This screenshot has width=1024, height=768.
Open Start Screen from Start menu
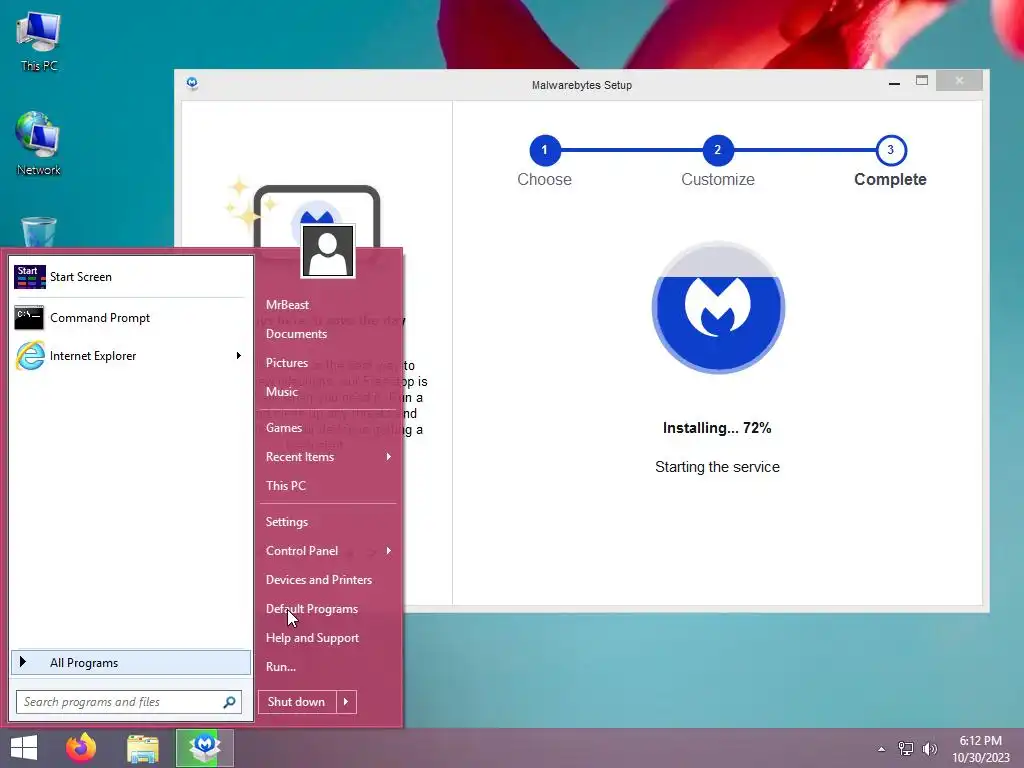tap(129, 277)
